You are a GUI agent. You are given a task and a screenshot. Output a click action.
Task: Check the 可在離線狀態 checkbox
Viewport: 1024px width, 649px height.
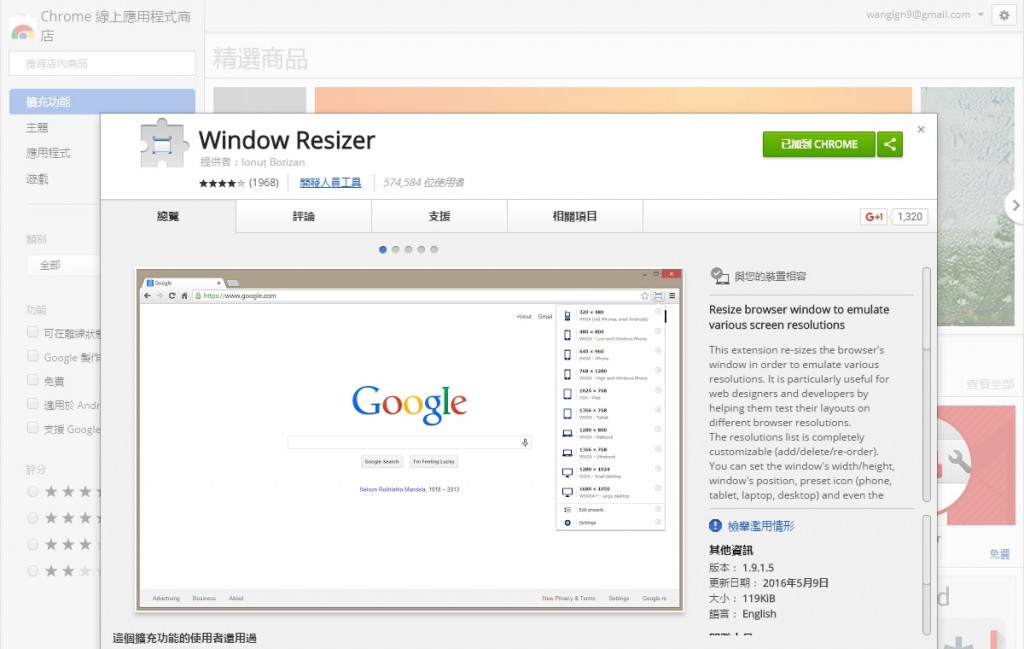(33, 332)
